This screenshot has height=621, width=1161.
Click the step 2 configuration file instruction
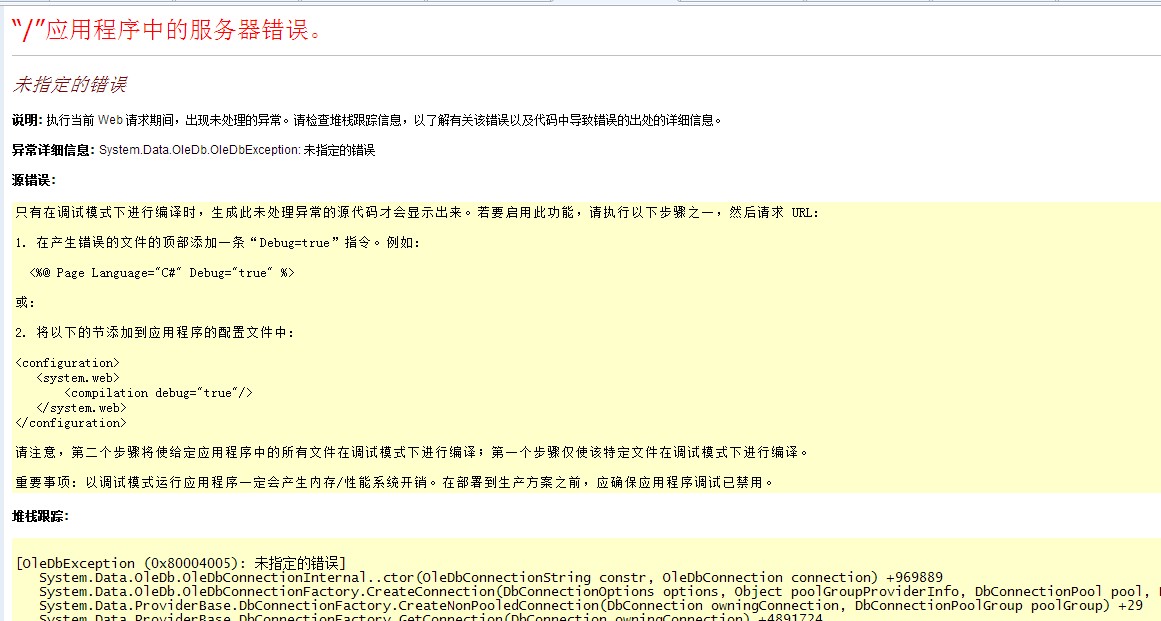pyautogui.click(x=155, y=333)
